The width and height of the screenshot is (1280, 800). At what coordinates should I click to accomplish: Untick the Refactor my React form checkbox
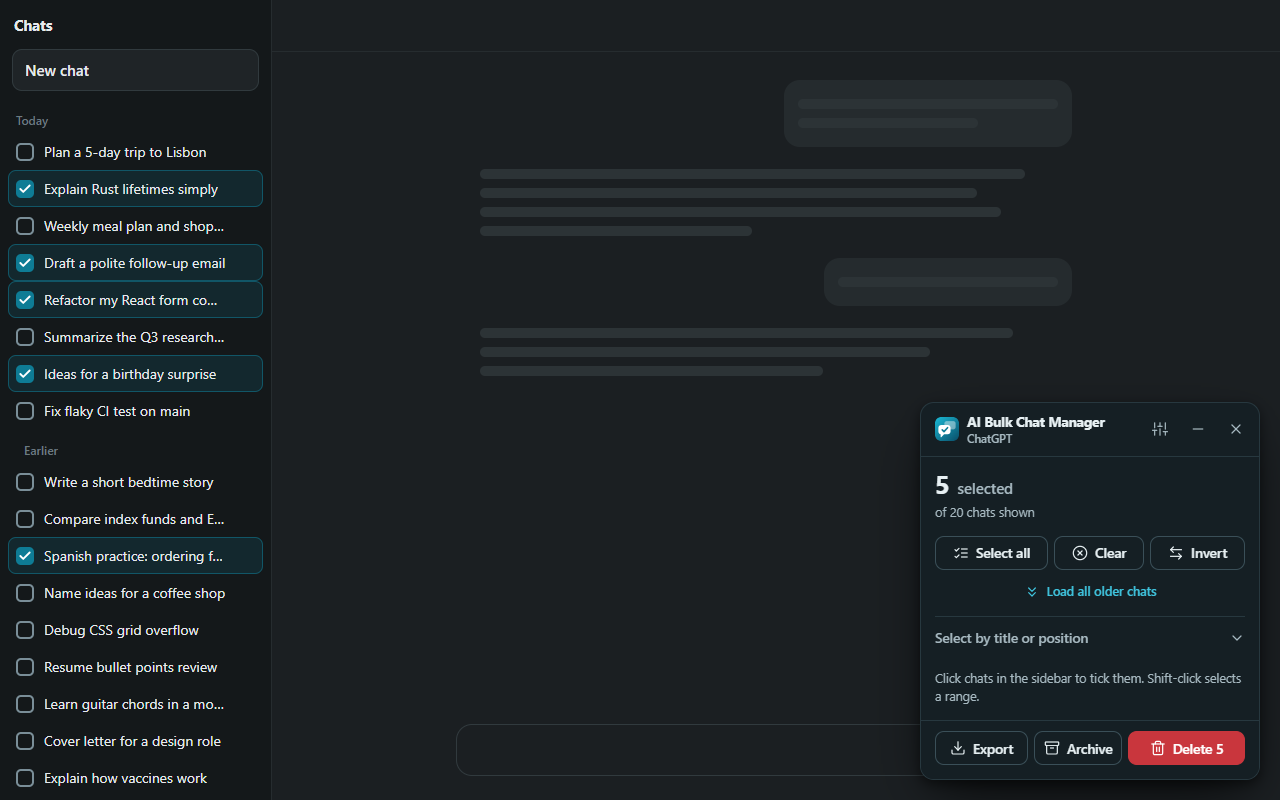coord(25,300)
